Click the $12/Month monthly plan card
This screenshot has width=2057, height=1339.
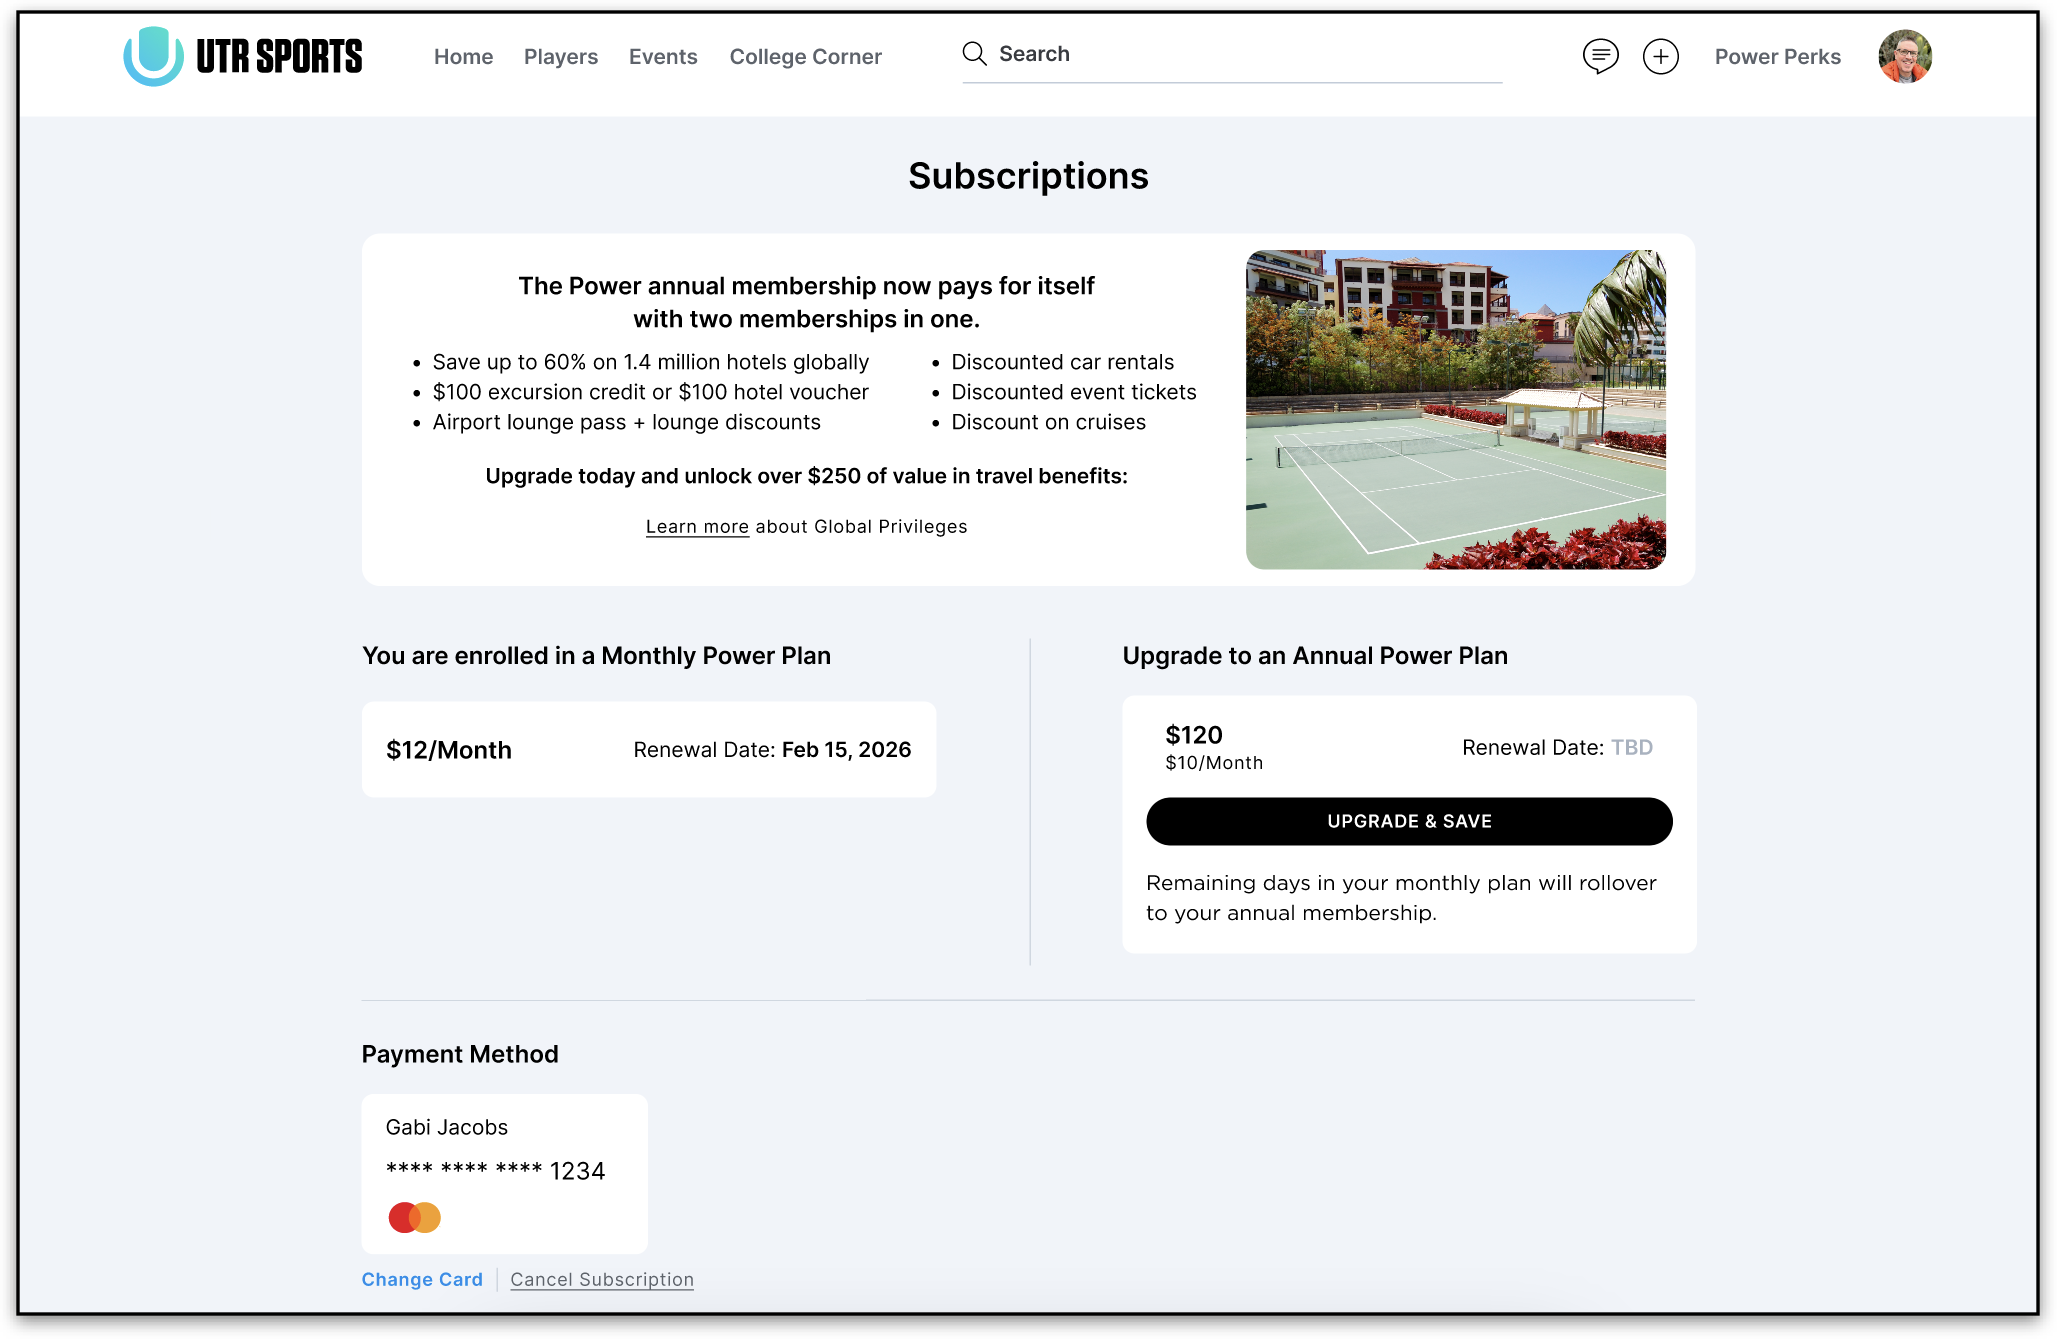pos(648,750)
